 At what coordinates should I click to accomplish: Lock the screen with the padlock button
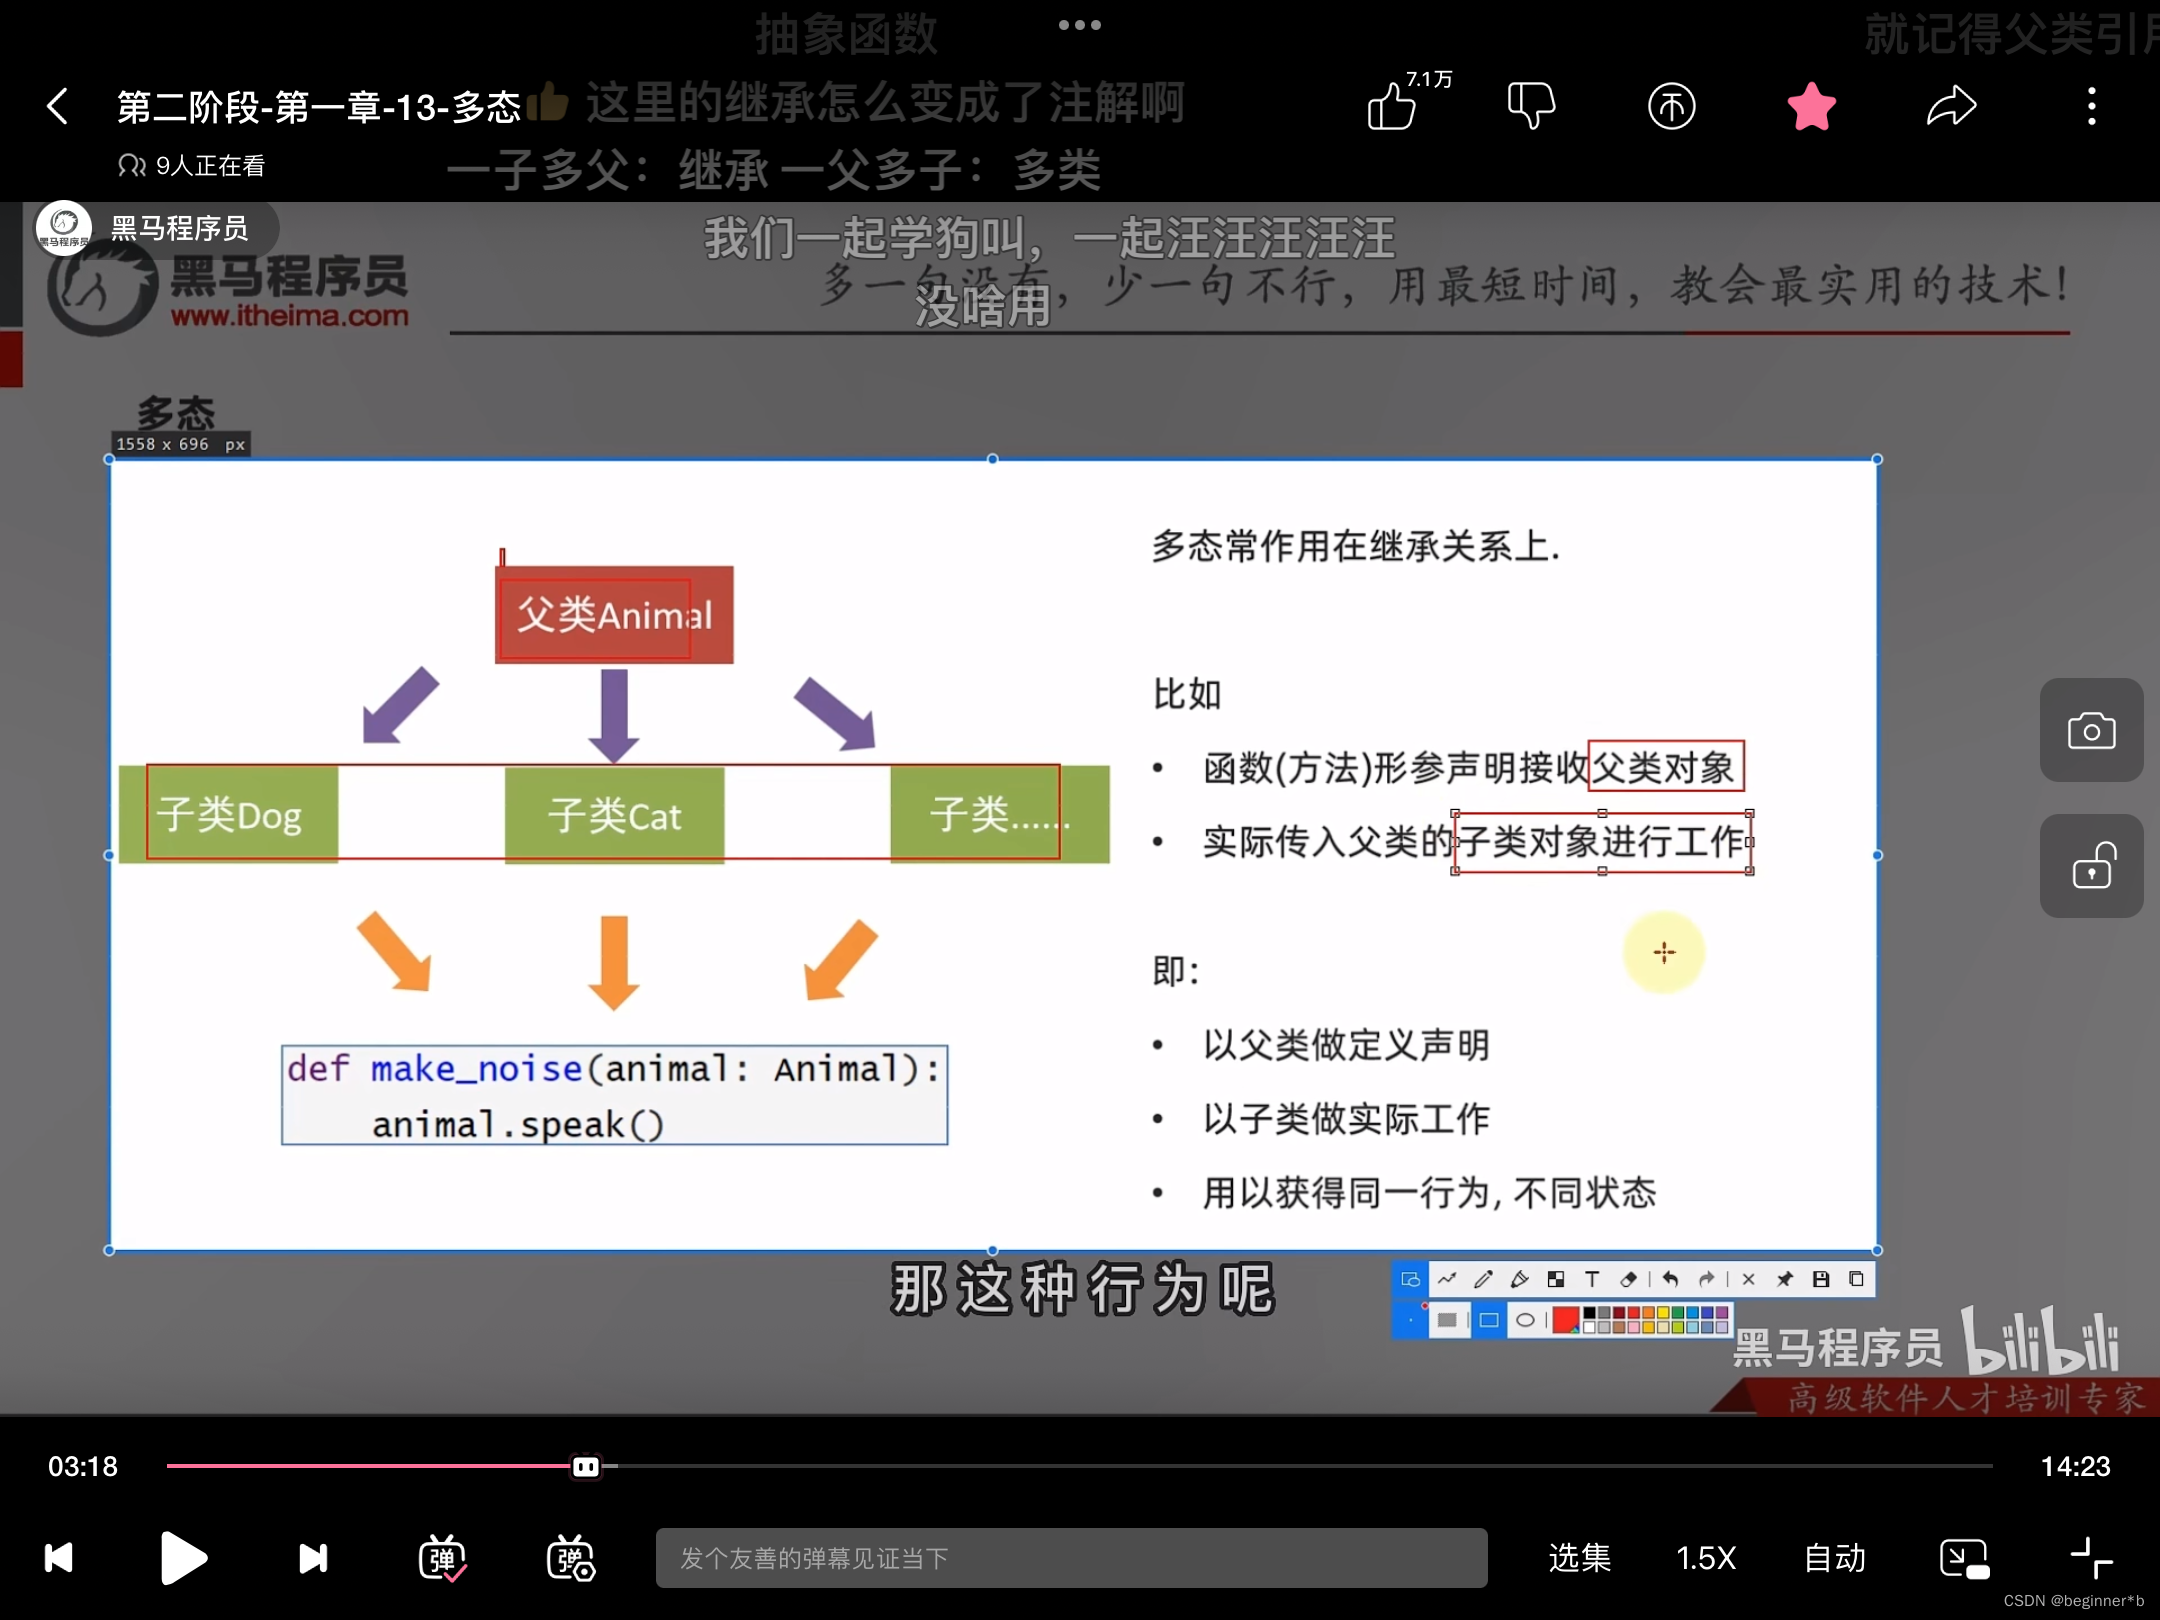click(2092, 866)
